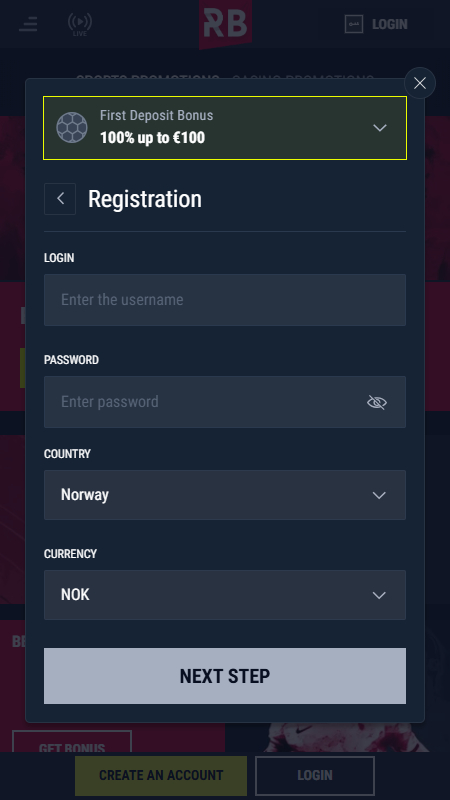Click the GET BONUS button behind the popup
450x800 pixels.
[x=72, y=742]
